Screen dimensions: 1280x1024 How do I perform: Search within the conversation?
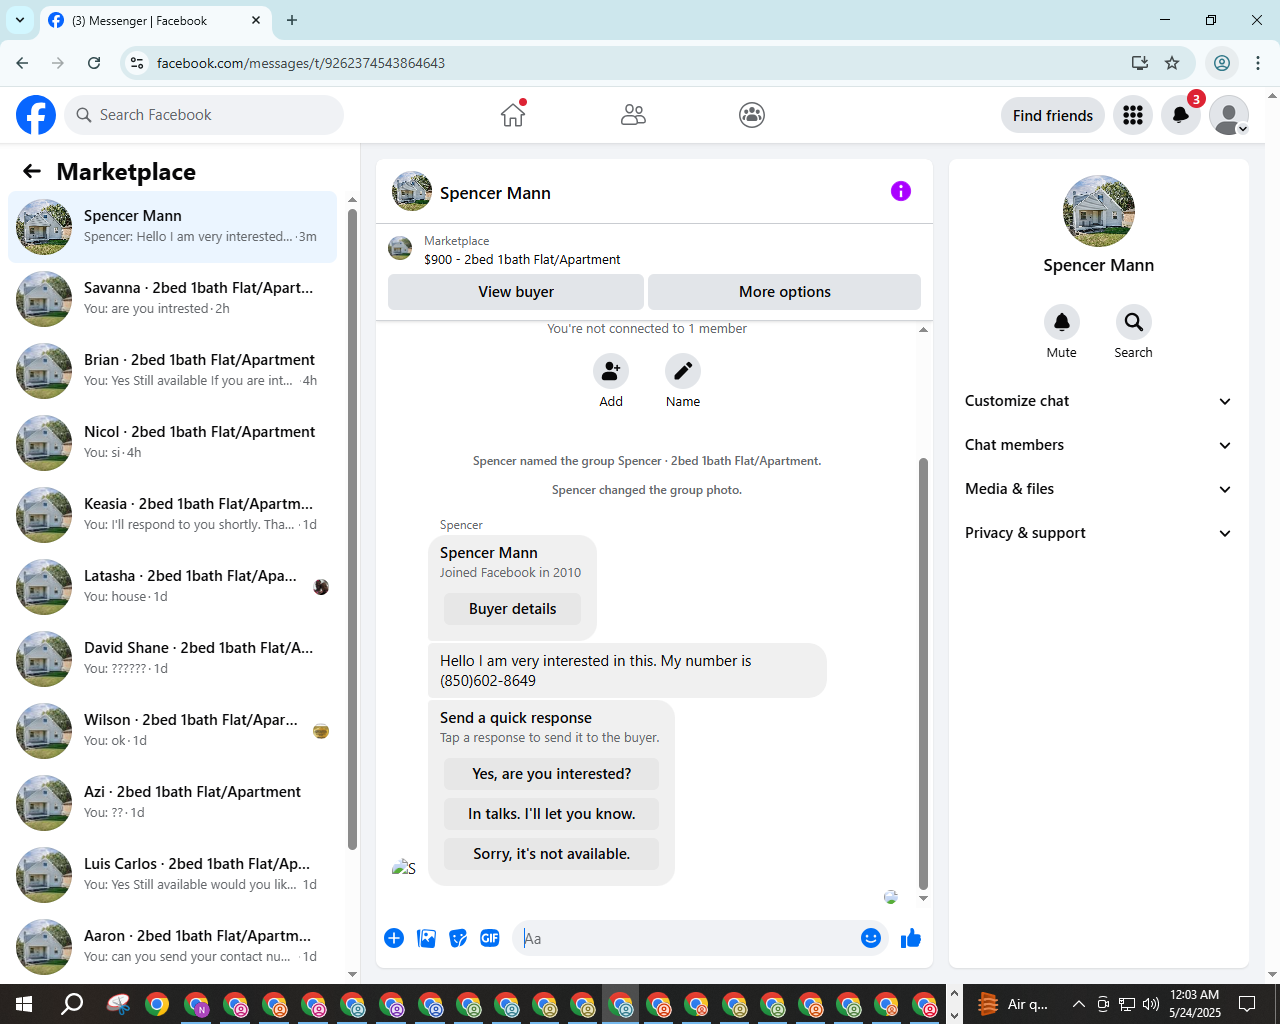(1133, 322)
